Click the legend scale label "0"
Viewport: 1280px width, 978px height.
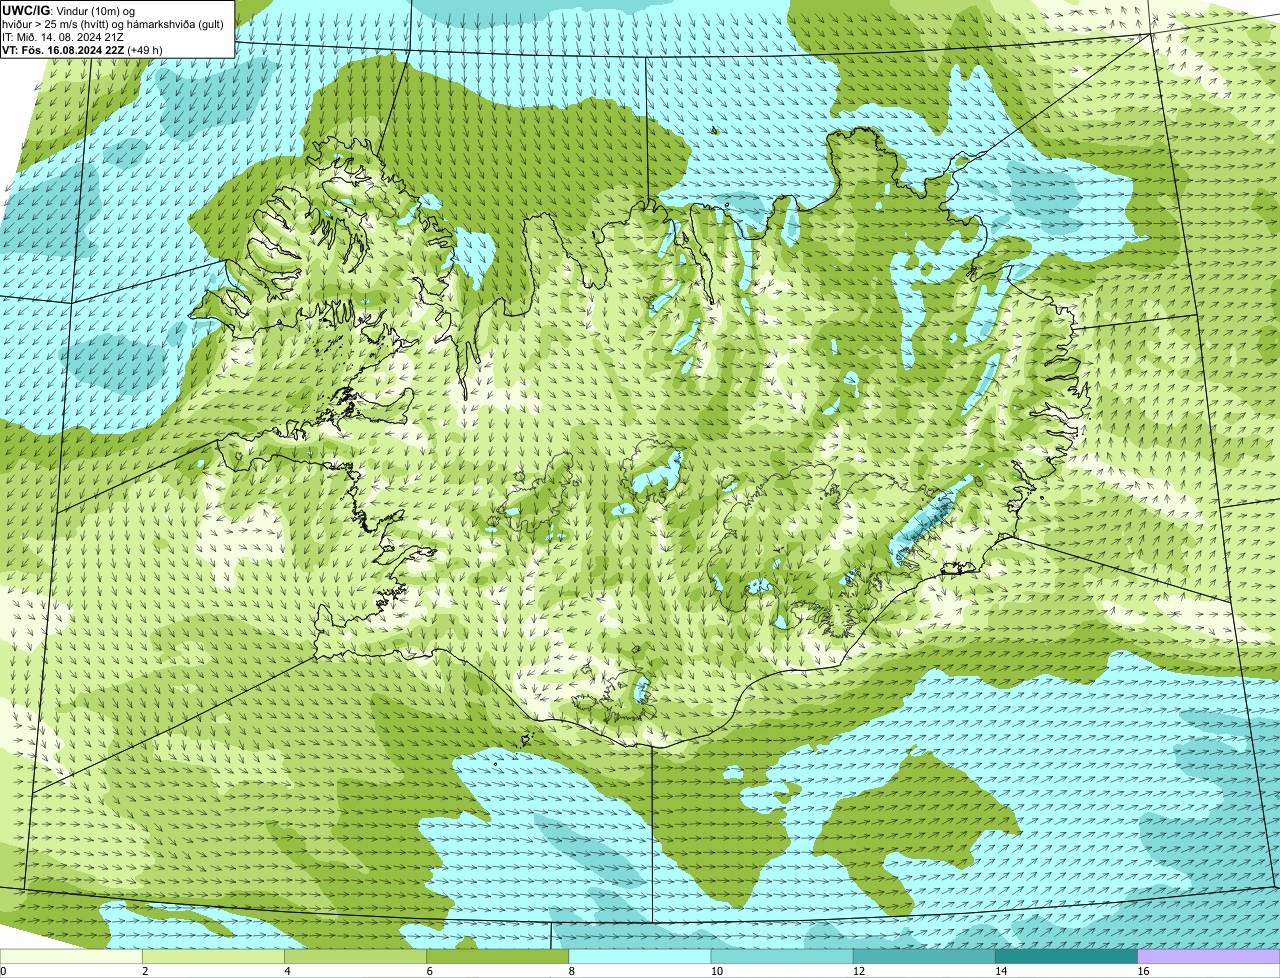click(x=4, y=971)
